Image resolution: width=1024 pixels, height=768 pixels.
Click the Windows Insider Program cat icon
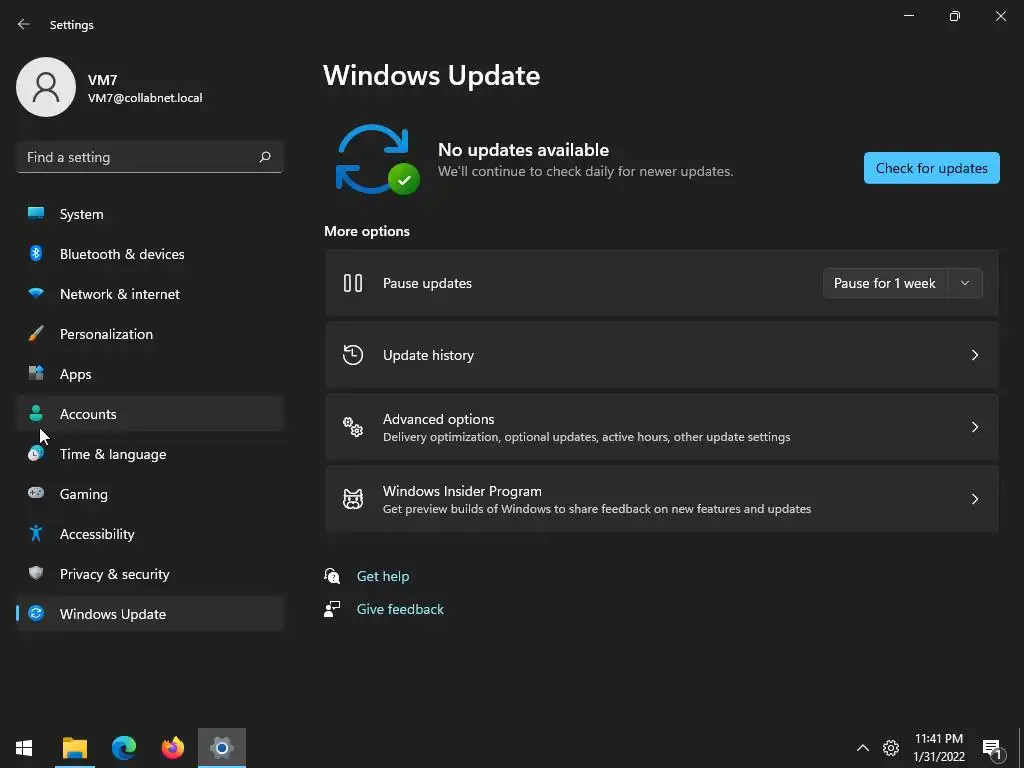[353, 499]
